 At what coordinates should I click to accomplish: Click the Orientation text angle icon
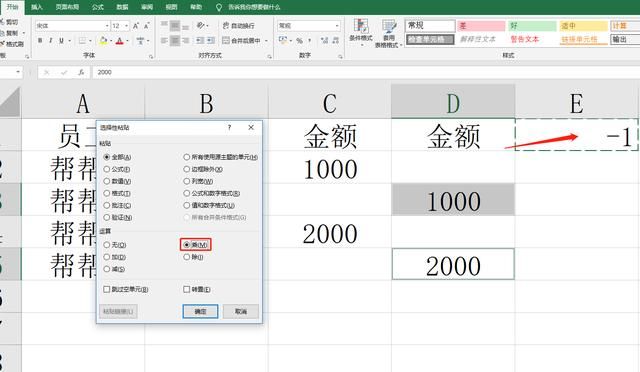[x=200, y=25]
